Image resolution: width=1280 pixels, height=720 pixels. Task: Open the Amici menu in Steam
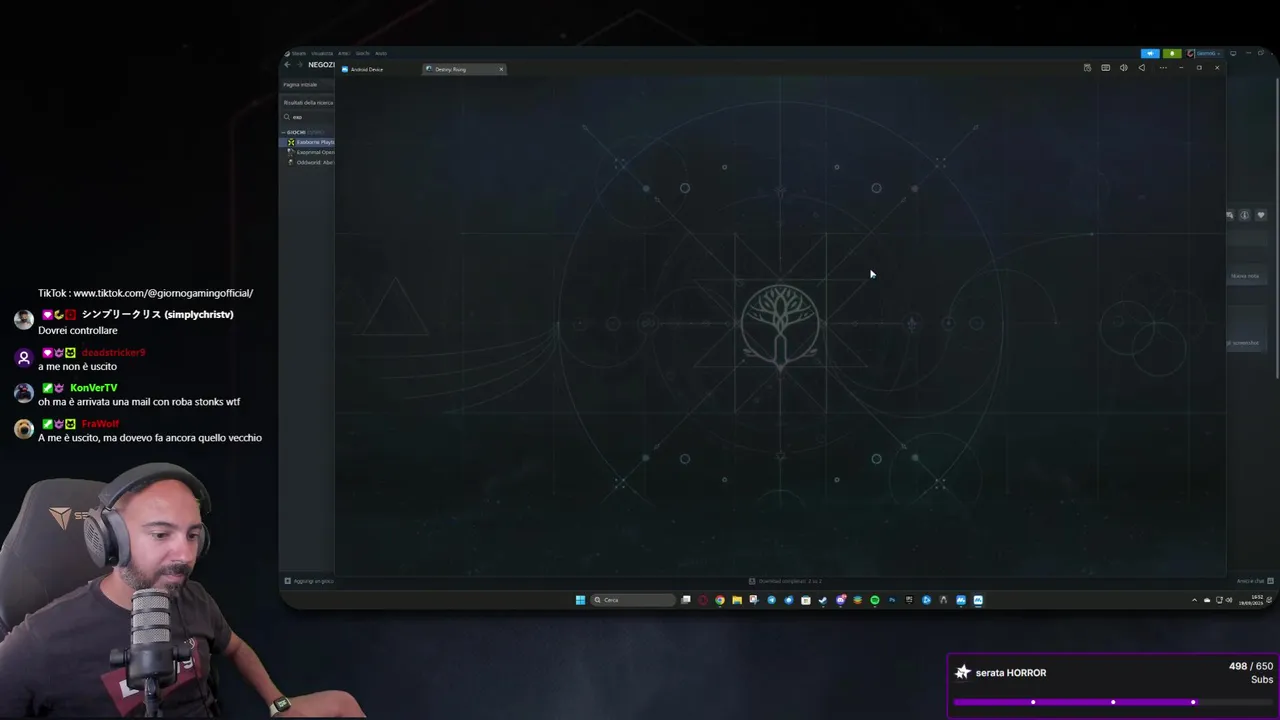[344, 53]
